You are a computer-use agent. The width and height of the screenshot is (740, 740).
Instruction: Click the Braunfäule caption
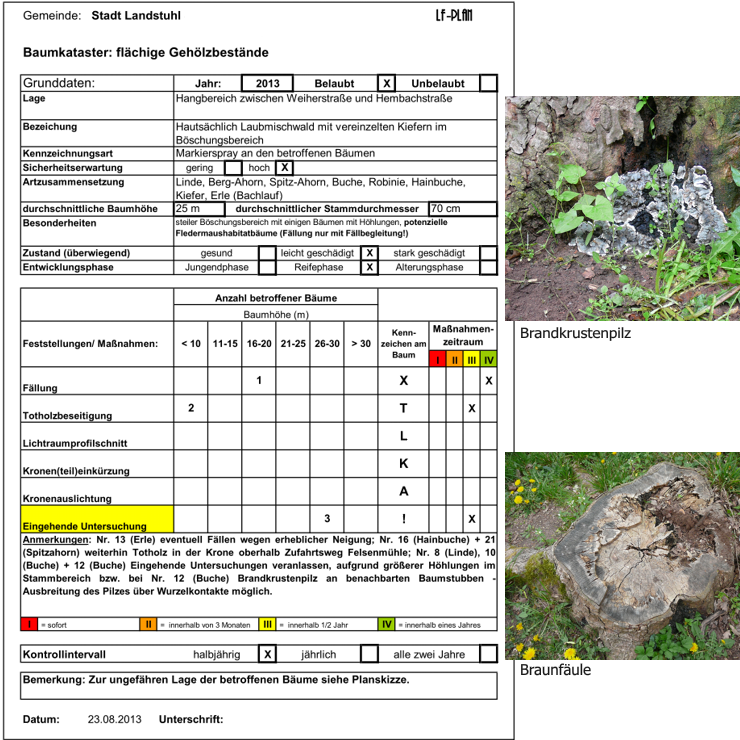[555, 670]
